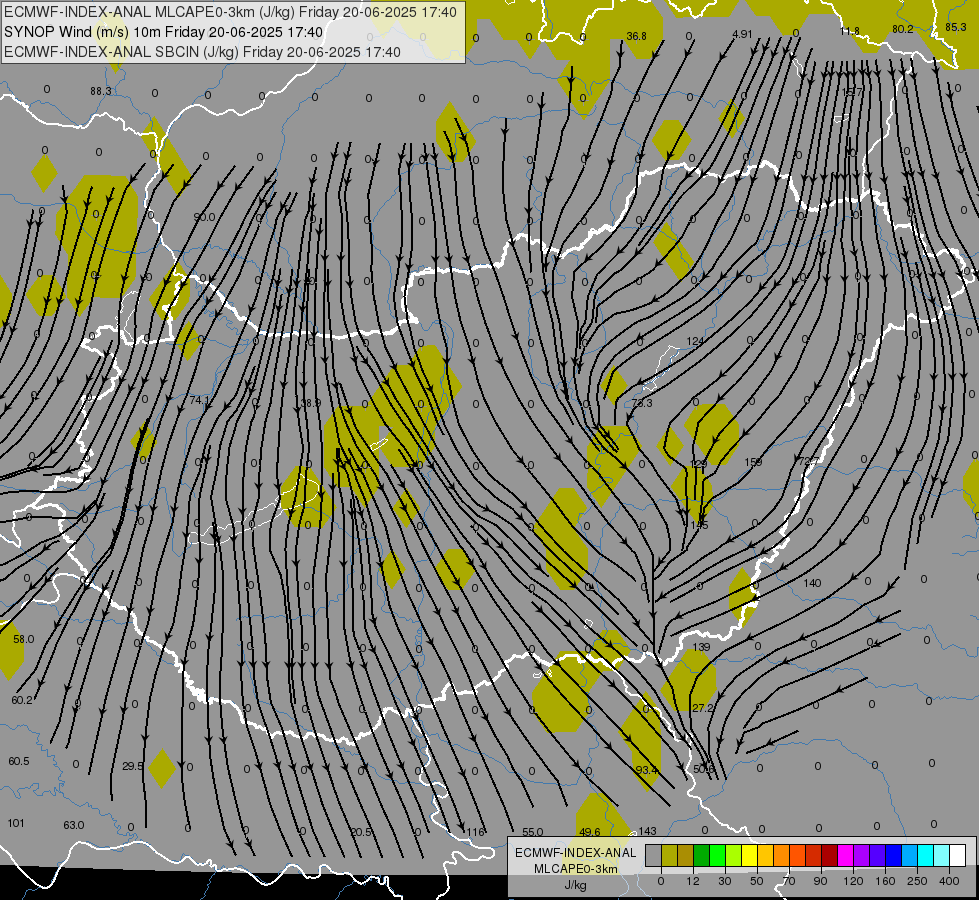979x900 pixels.
Task: Click the map value 80.2
Action: (903, 29)
